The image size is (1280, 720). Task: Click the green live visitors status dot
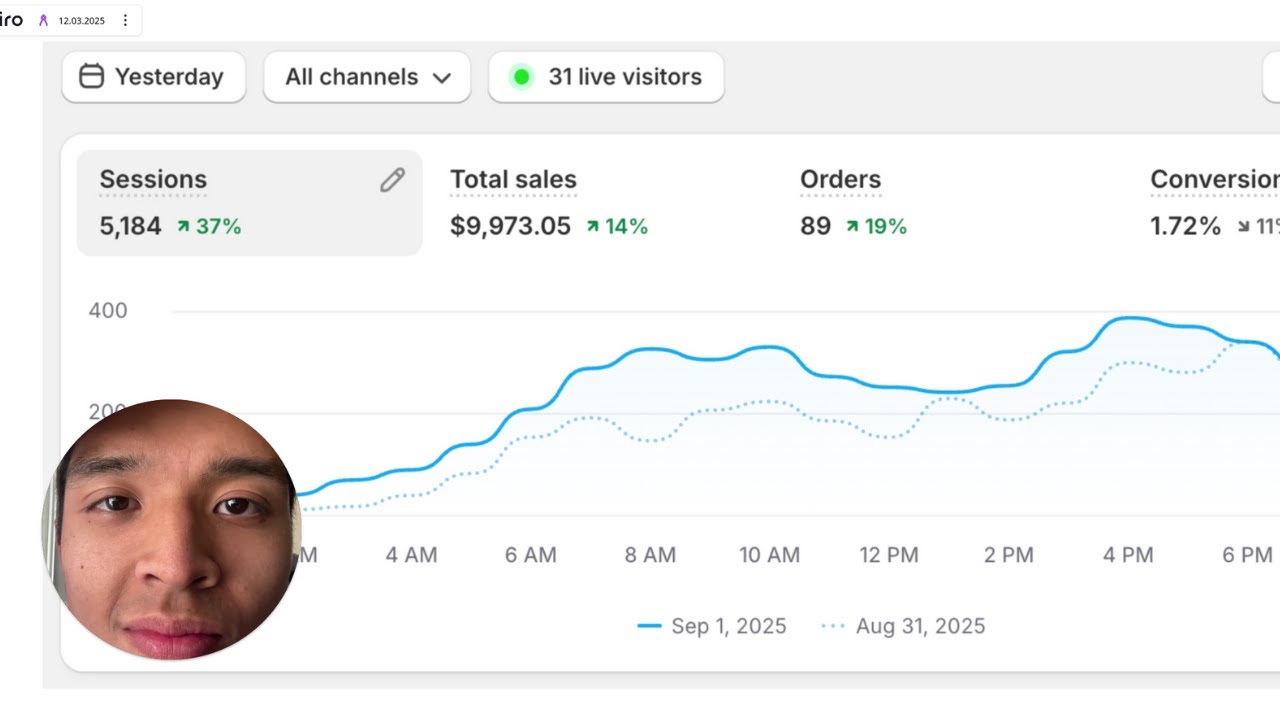521,77
